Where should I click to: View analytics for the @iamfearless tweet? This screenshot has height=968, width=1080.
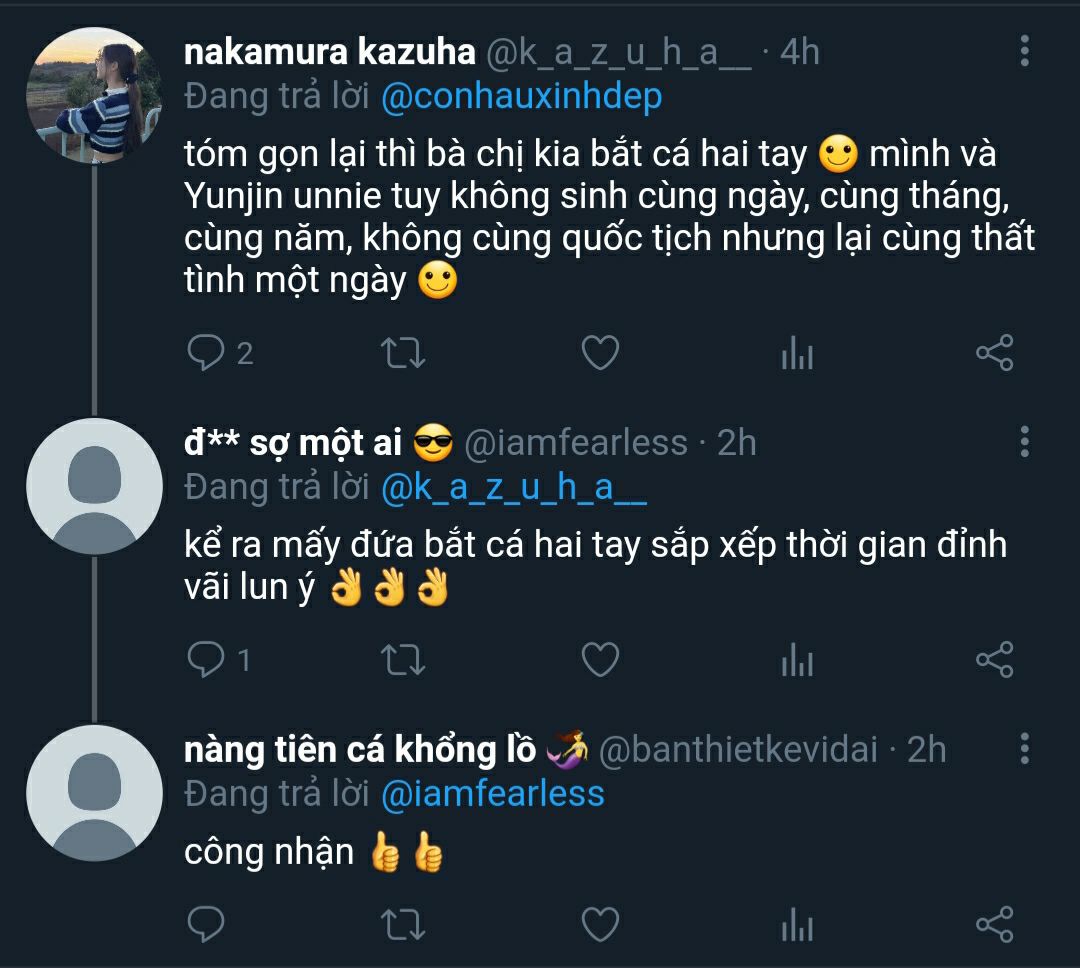[796, 658]
